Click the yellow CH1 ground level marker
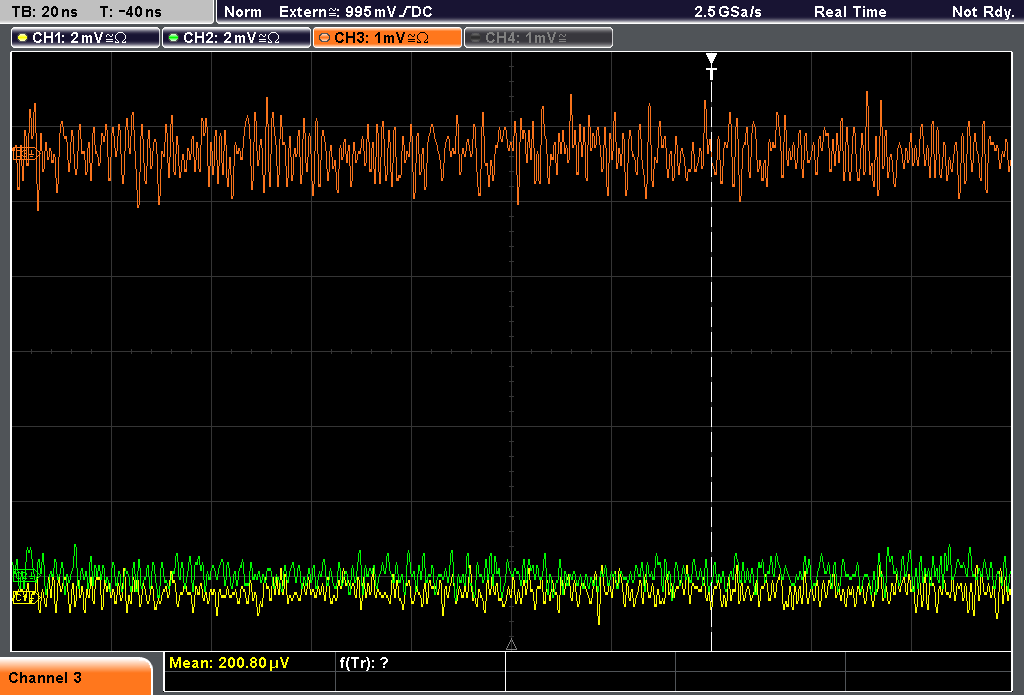The height and width of the screenshot is (695, 1024). (25, 596)
